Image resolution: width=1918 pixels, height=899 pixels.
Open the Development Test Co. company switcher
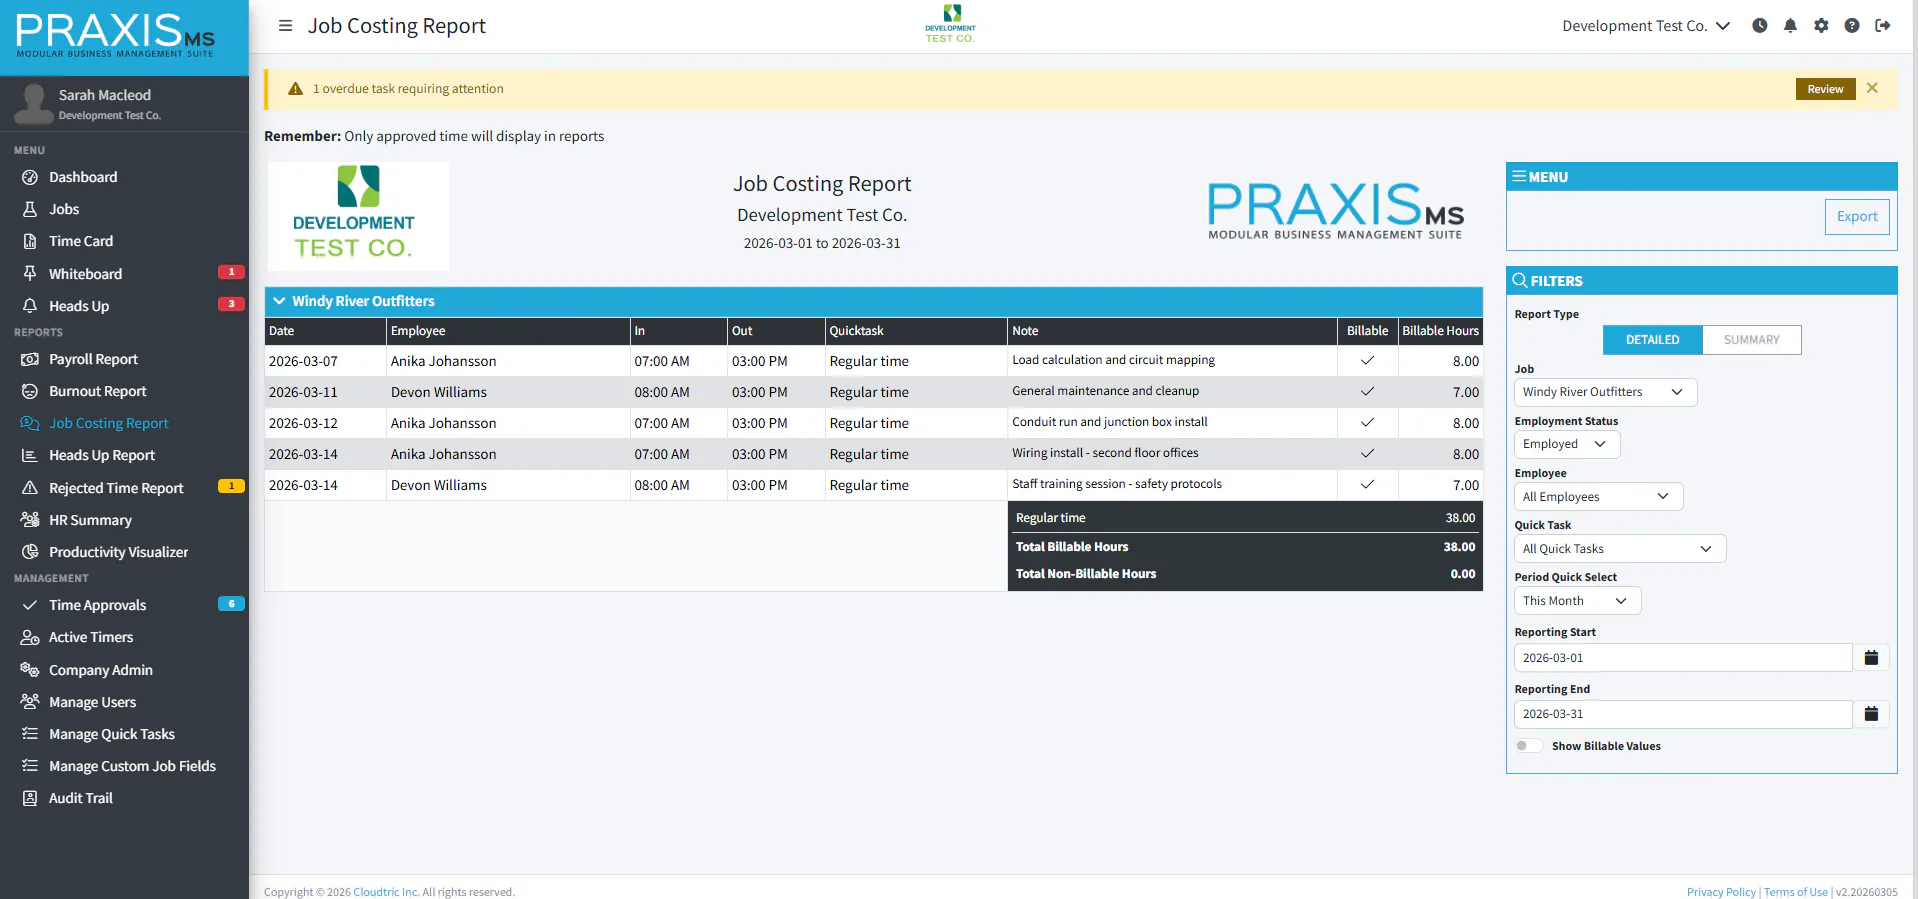pyautogui.click(x=1646, y=26)
